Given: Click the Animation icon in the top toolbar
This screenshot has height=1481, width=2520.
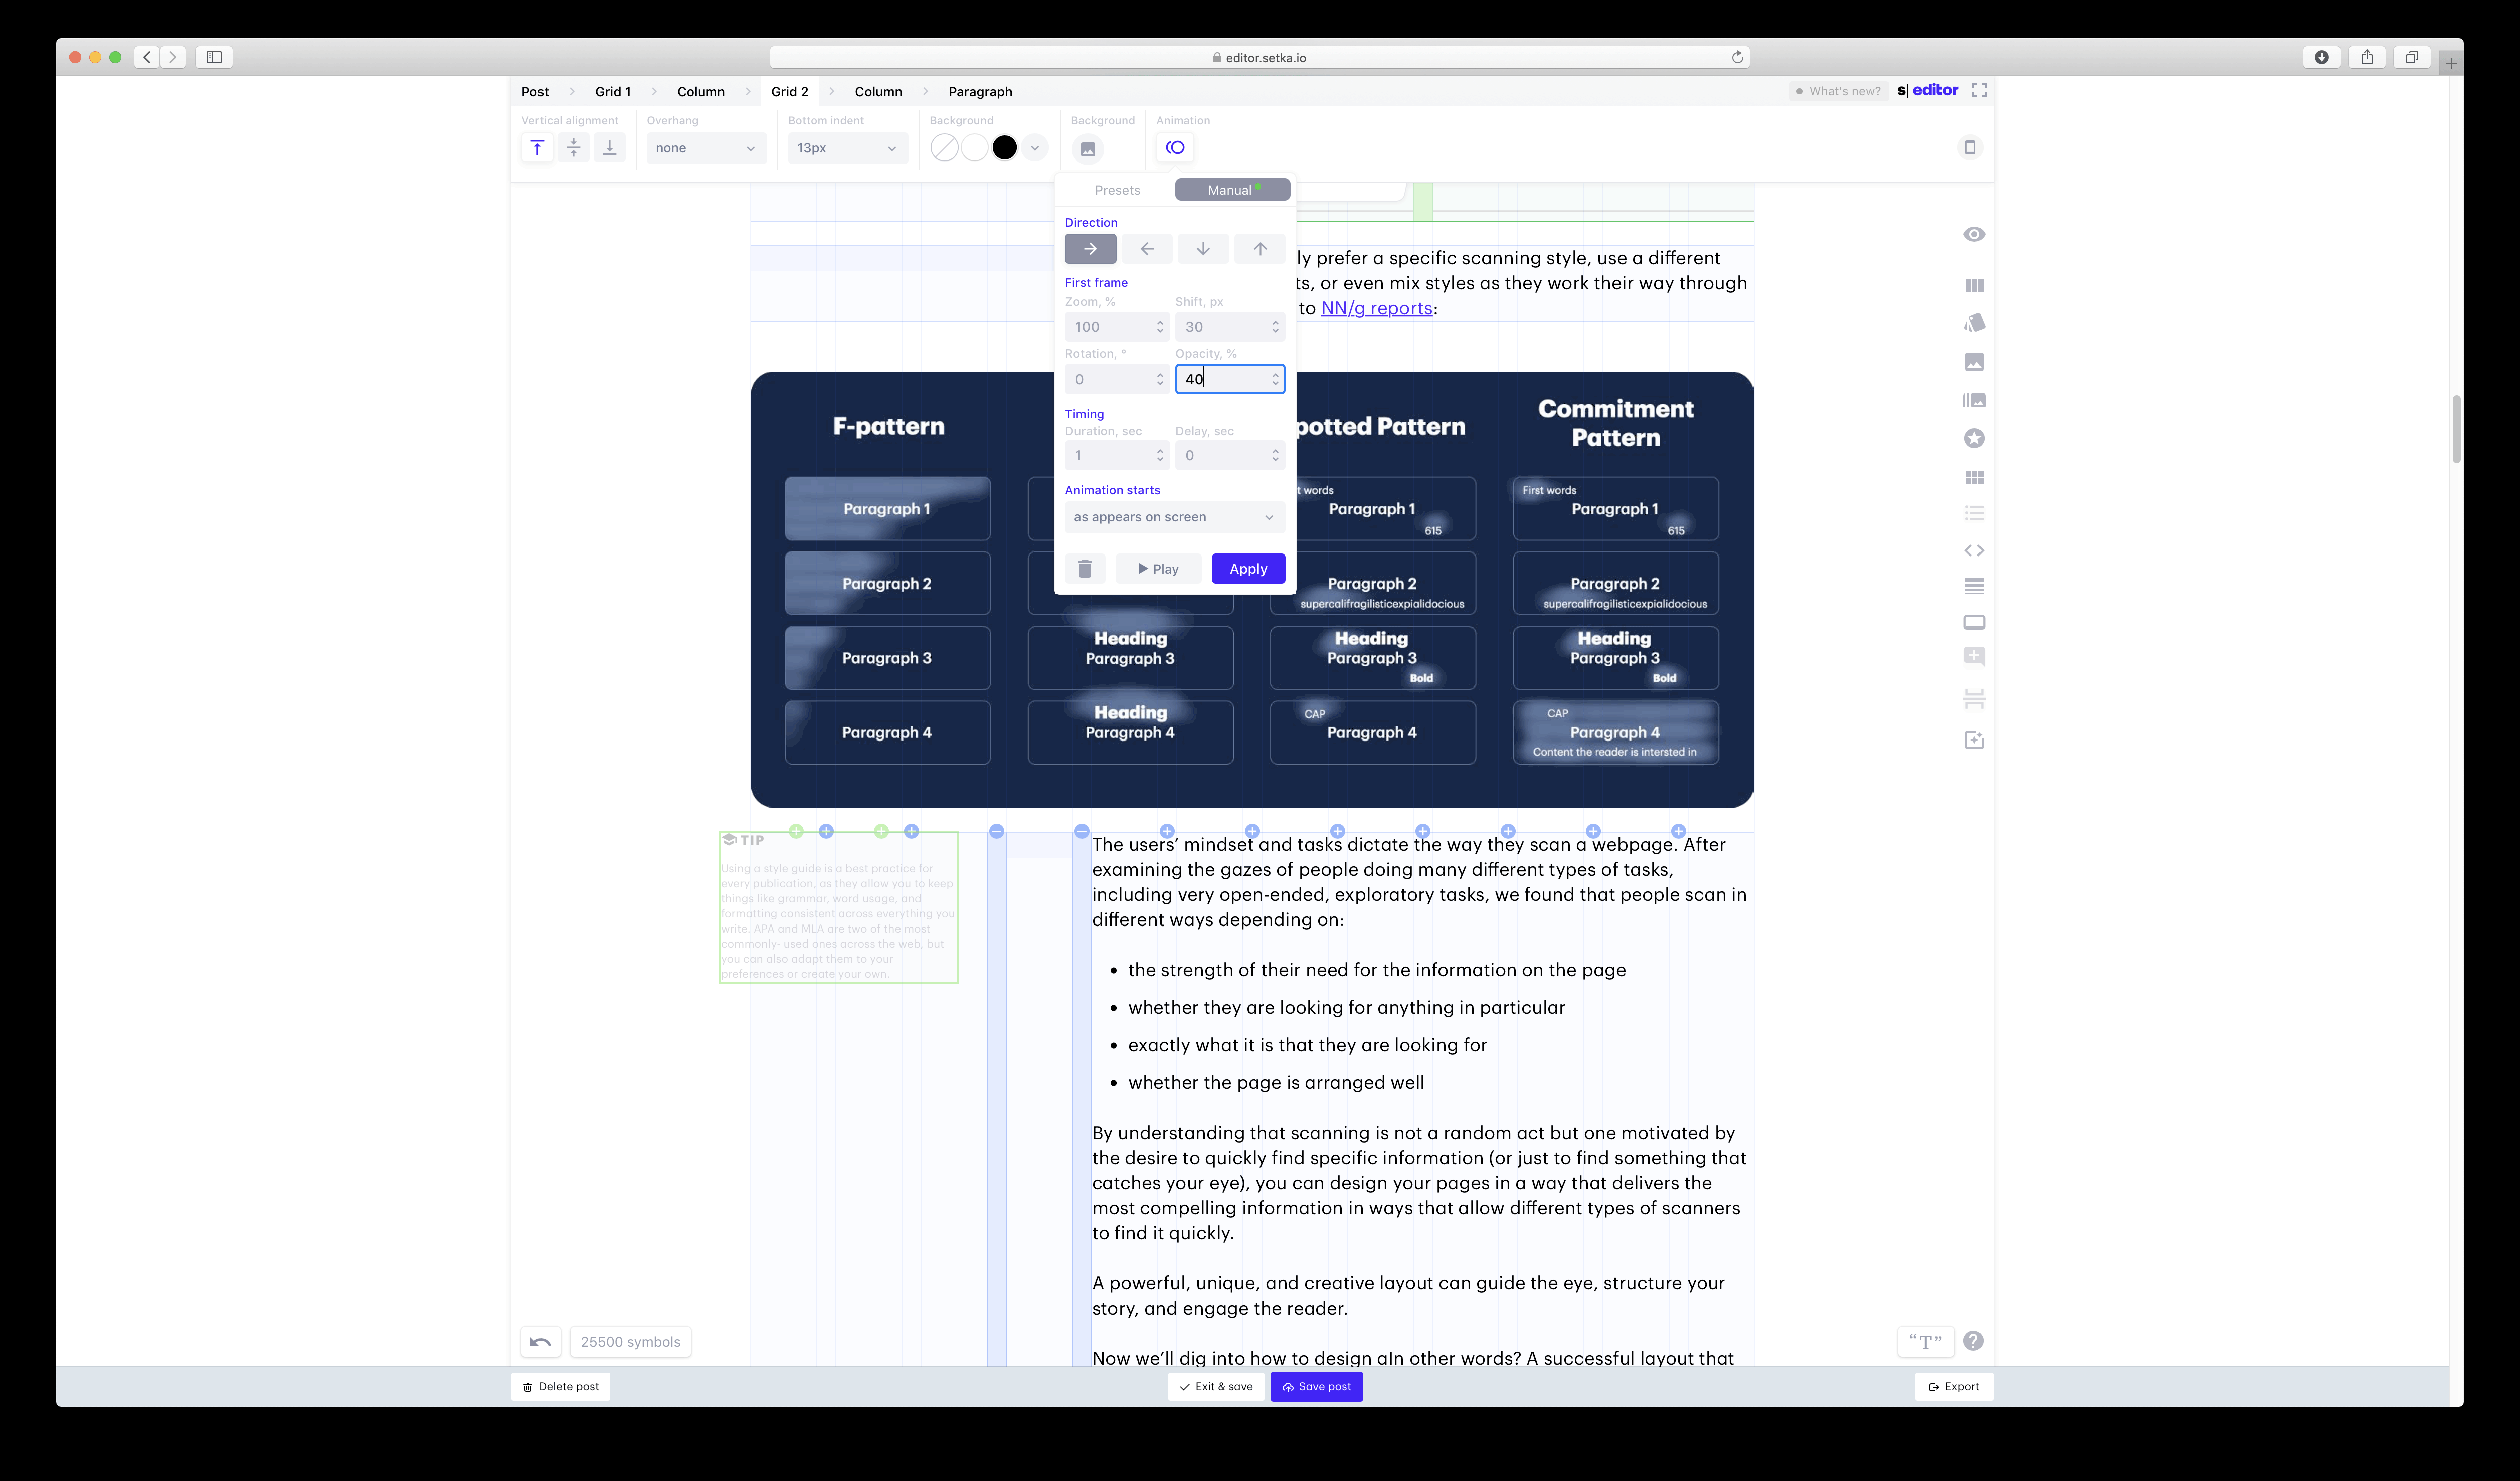Looking at the screenshot, I should 1175,147.
